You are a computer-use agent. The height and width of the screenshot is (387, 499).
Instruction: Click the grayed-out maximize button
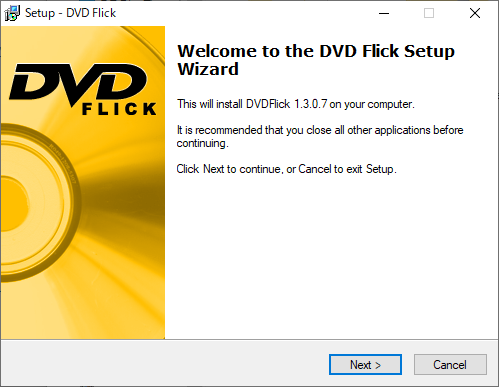click(429, 13)
